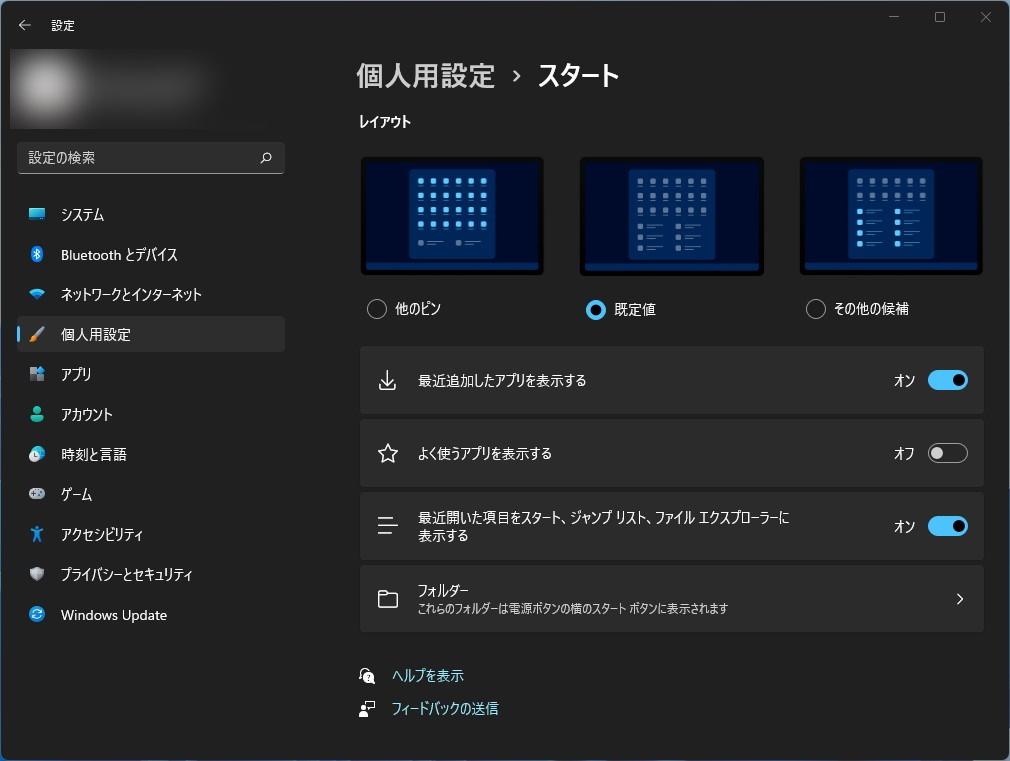
Task: Click the フィードバックの送信 link
Action: pyautogui.click(x=444, y=709)
